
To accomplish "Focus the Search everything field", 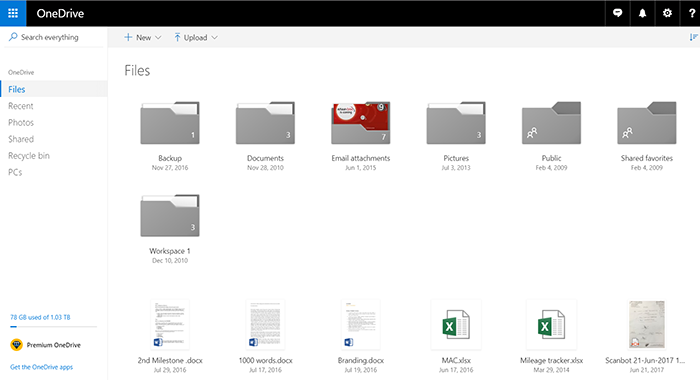I will click(54, 37).
